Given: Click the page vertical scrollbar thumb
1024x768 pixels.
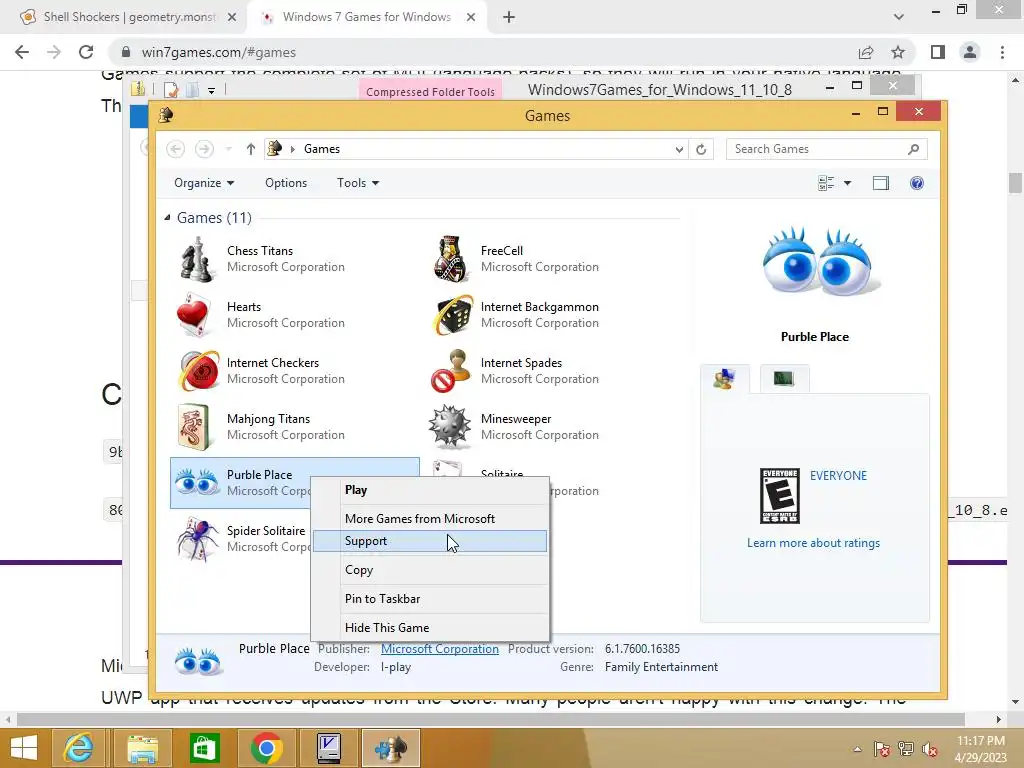Looking at the screenshot, I should coord(1015,183).
